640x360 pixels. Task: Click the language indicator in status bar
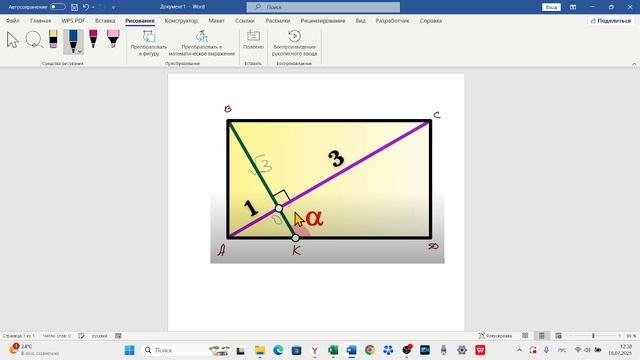pyautogui.click(x=99, y=336)
